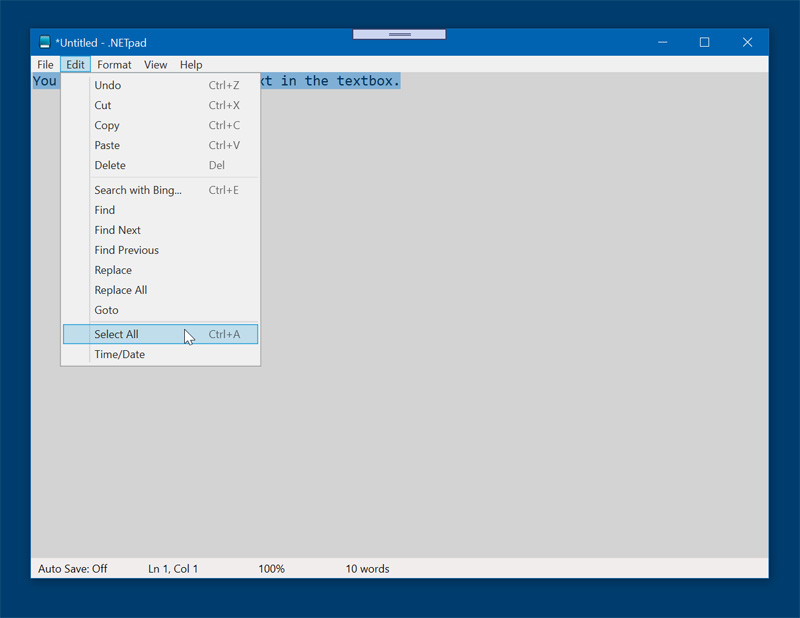Open the View menu
The image size is (800, 618).
point(155,65)
